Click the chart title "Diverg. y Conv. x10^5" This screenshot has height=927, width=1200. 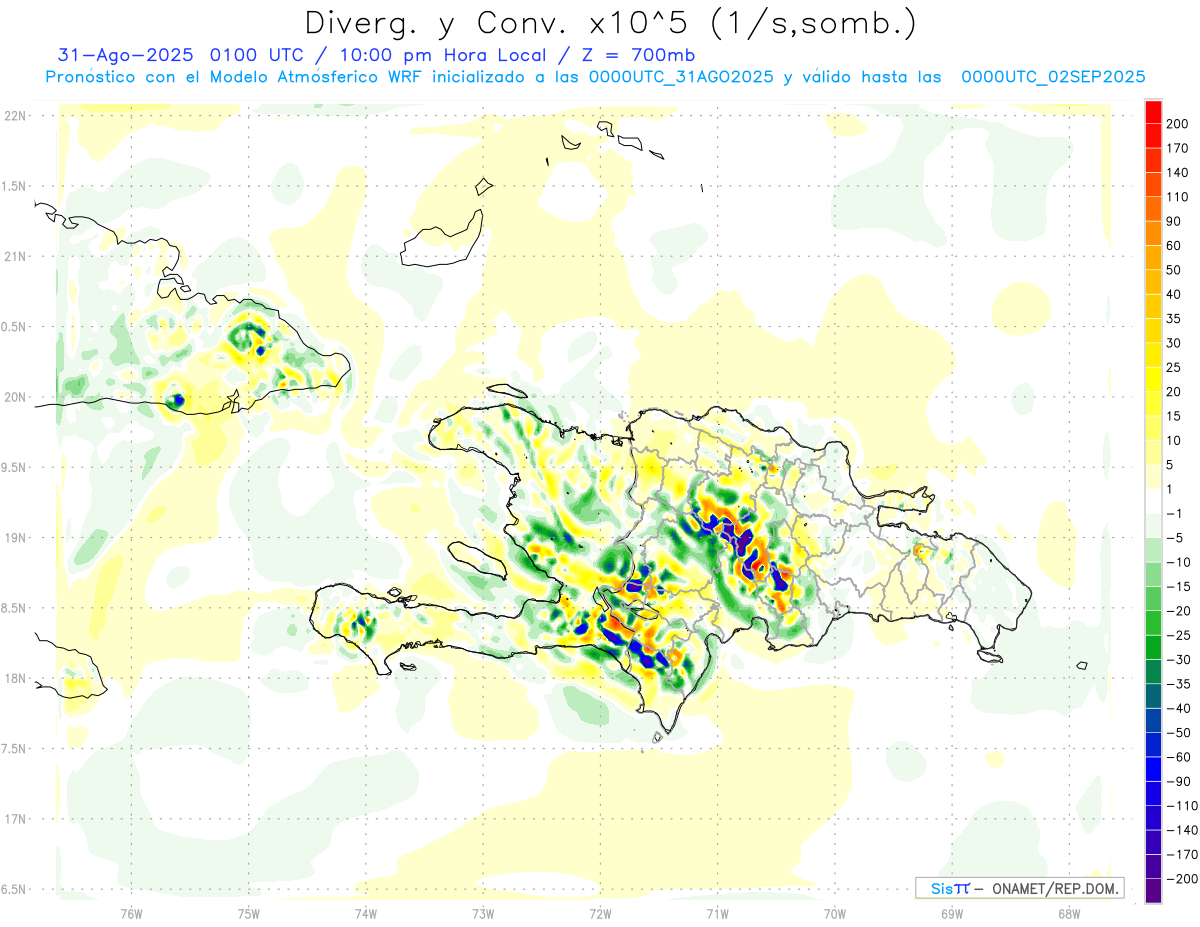coord(496,22)
